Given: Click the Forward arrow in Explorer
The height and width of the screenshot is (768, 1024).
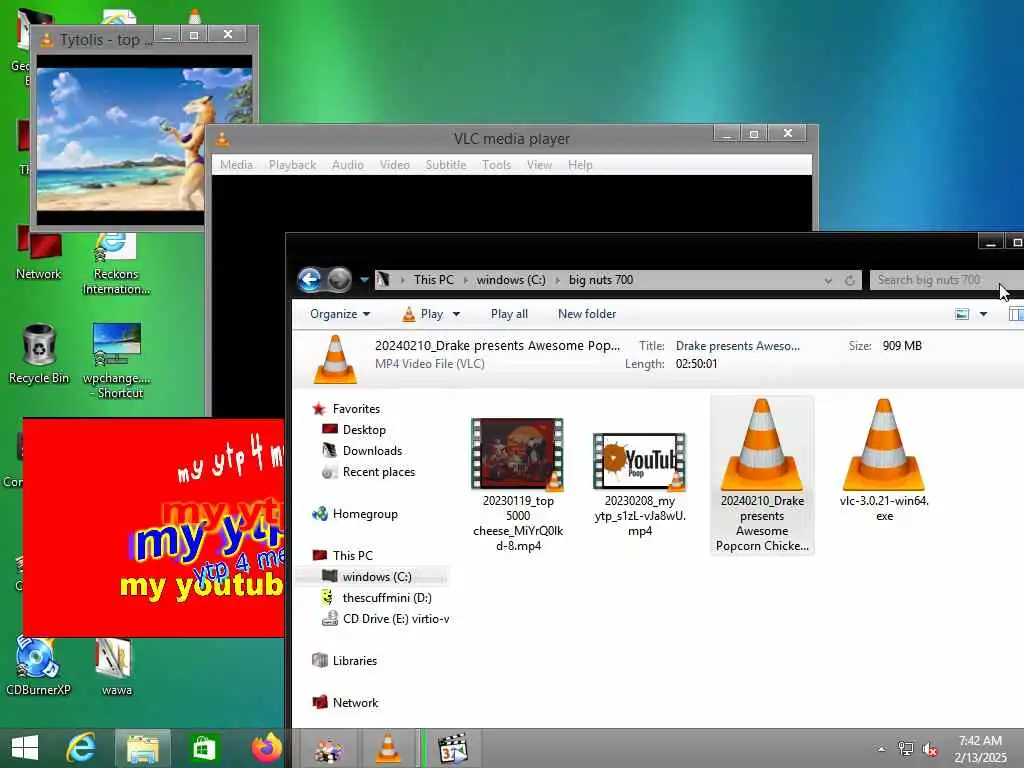Looking at the screenshot, I should [340, 280].
